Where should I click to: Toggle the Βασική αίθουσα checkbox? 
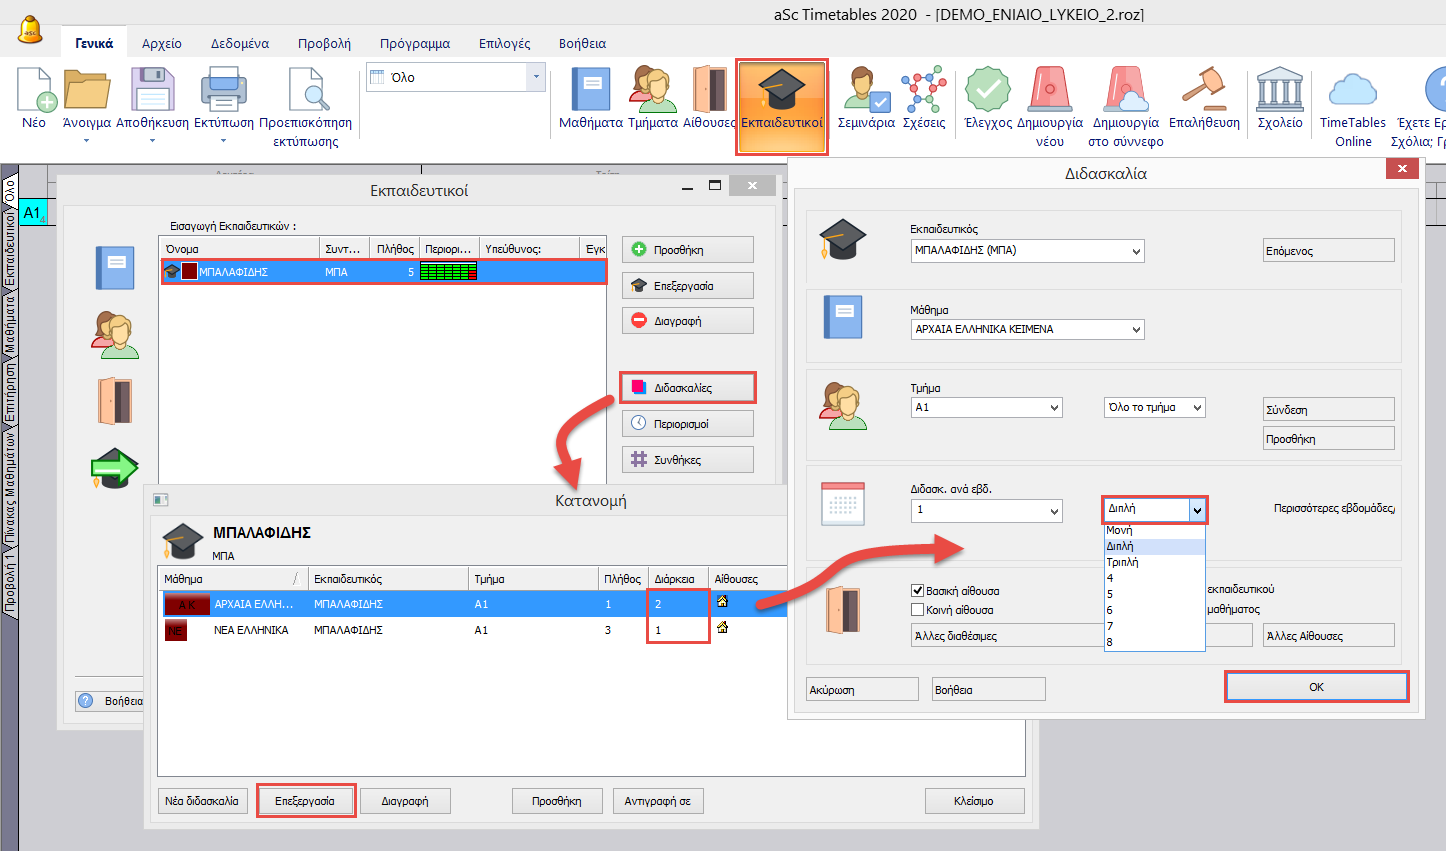click(x=917, y=591)
